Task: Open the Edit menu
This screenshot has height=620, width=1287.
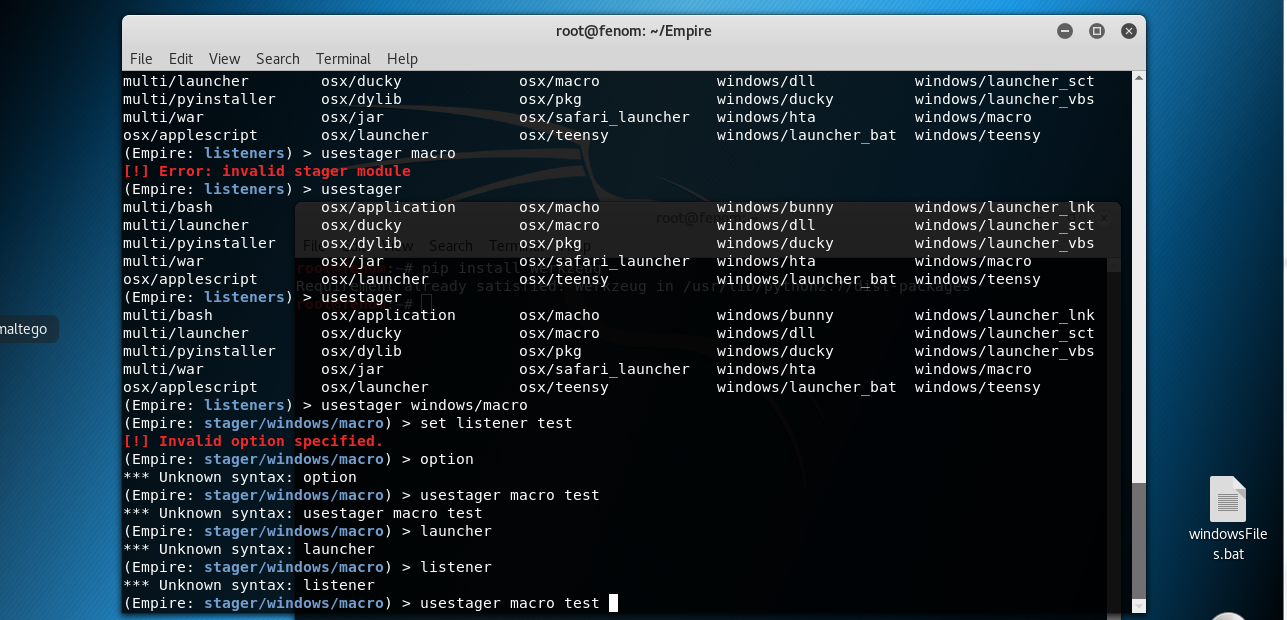Action: click(181, 59)
